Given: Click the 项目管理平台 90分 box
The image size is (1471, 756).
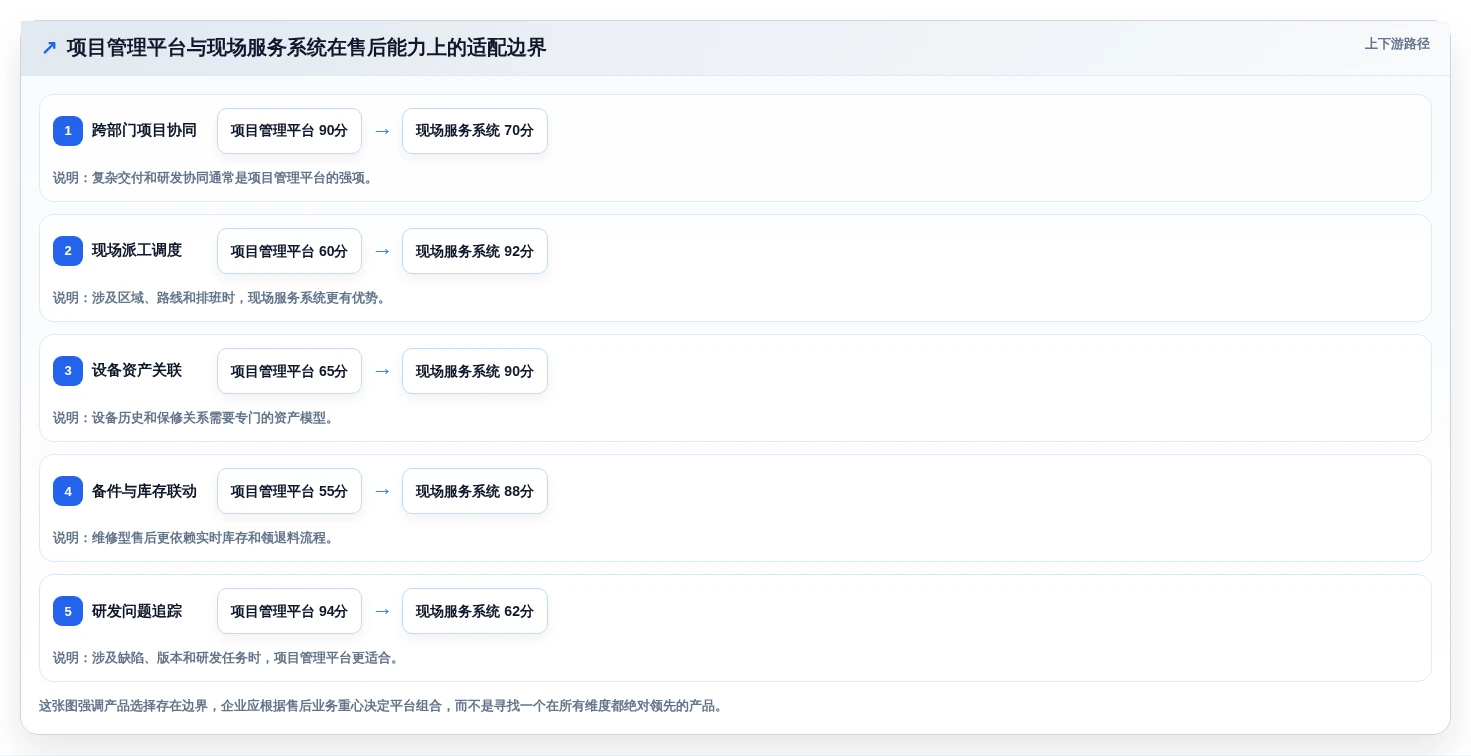Looking at the screenshot, I should tap(289, 131).
